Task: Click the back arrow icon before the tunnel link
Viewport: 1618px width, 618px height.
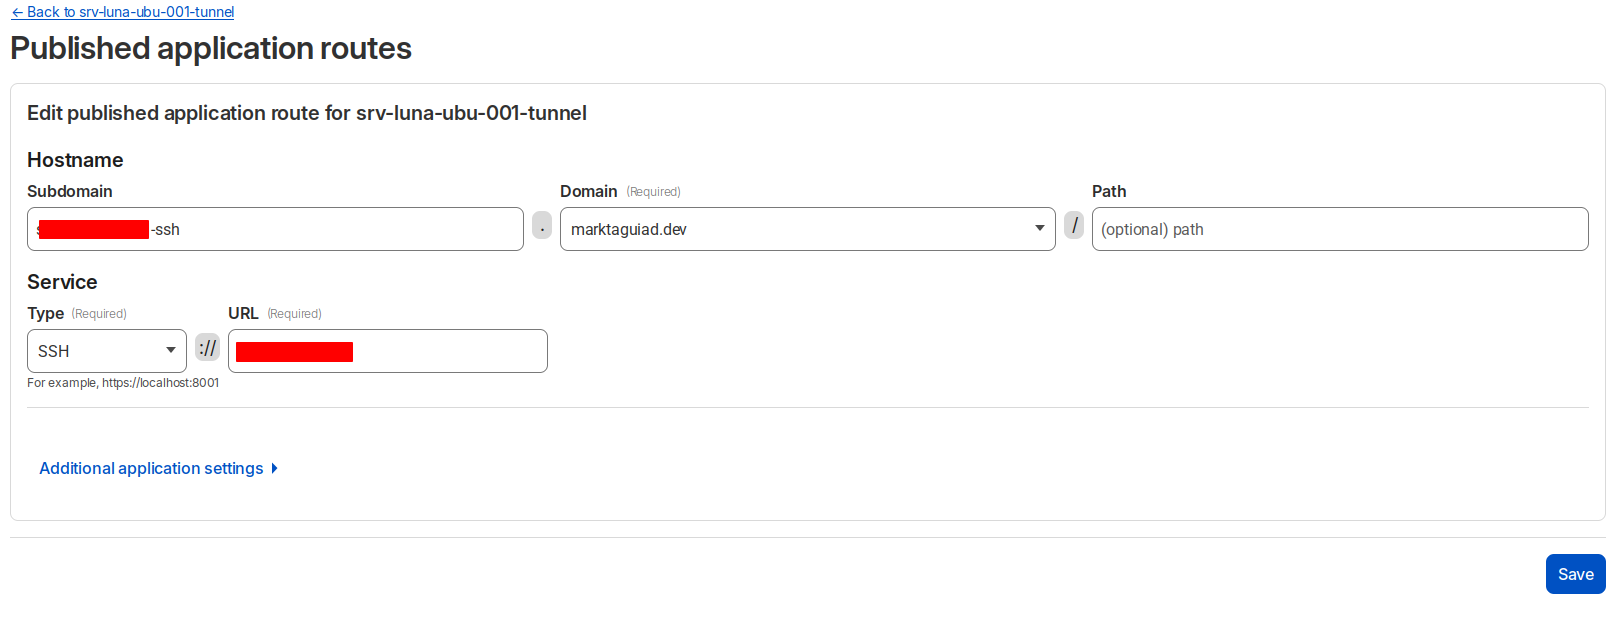Action: tap(17, 13)
